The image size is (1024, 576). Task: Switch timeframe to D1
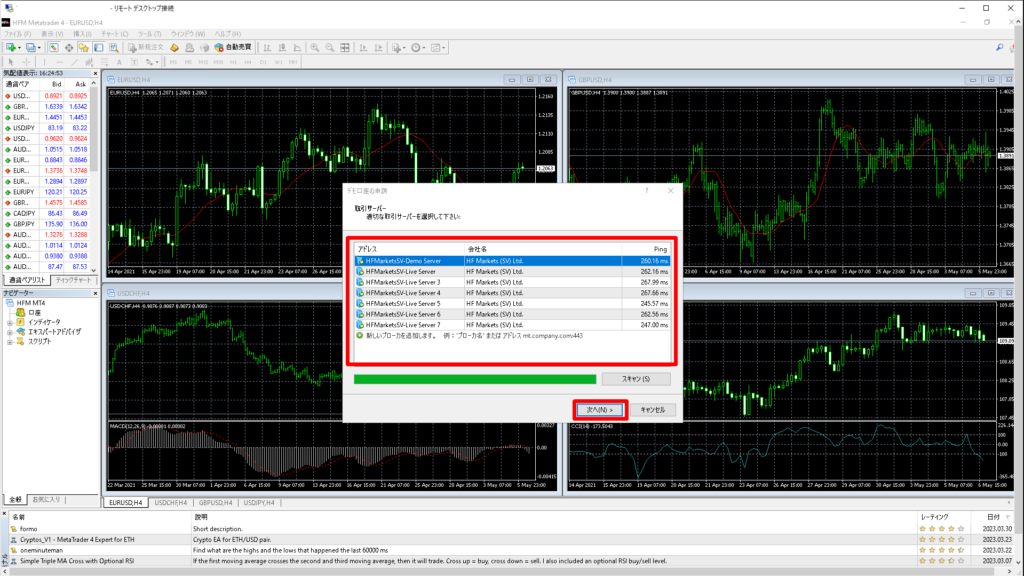263,62
